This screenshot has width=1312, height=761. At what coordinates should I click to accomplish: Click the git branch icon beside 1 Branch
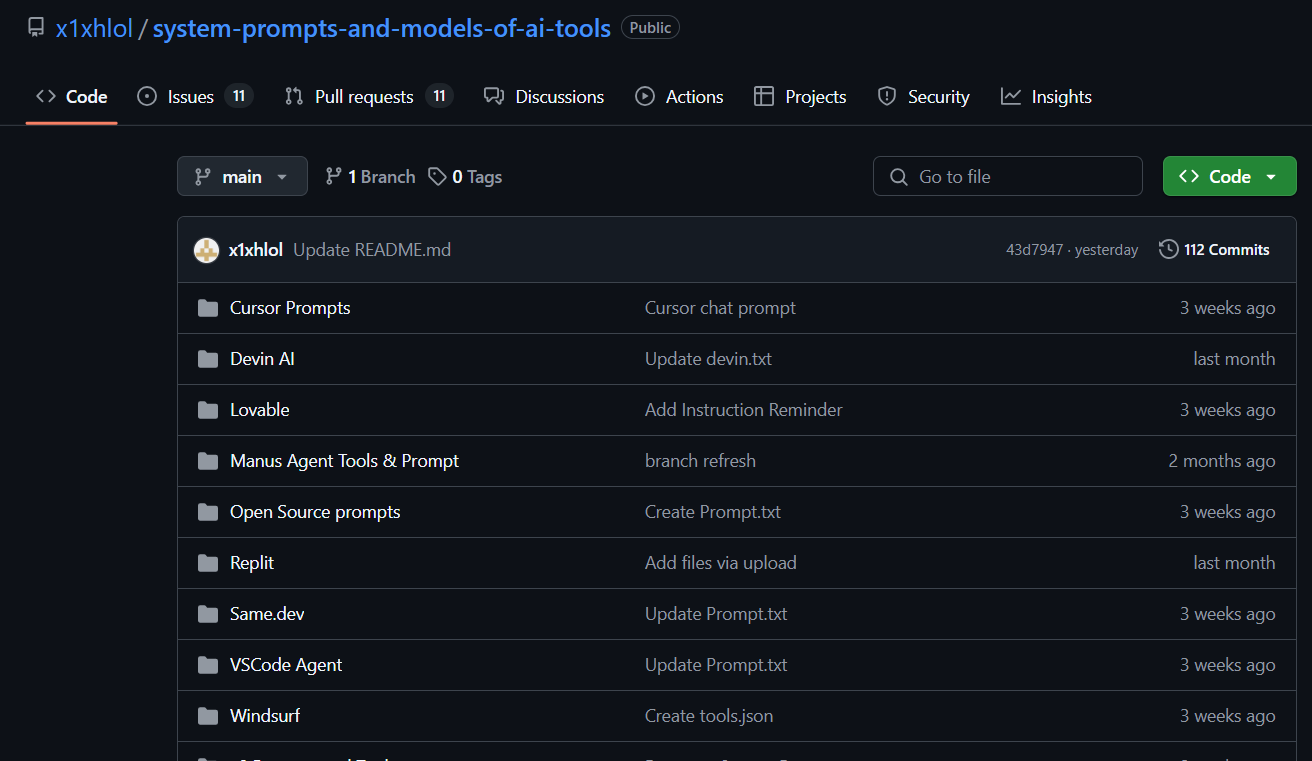click(x=334, y=176)
